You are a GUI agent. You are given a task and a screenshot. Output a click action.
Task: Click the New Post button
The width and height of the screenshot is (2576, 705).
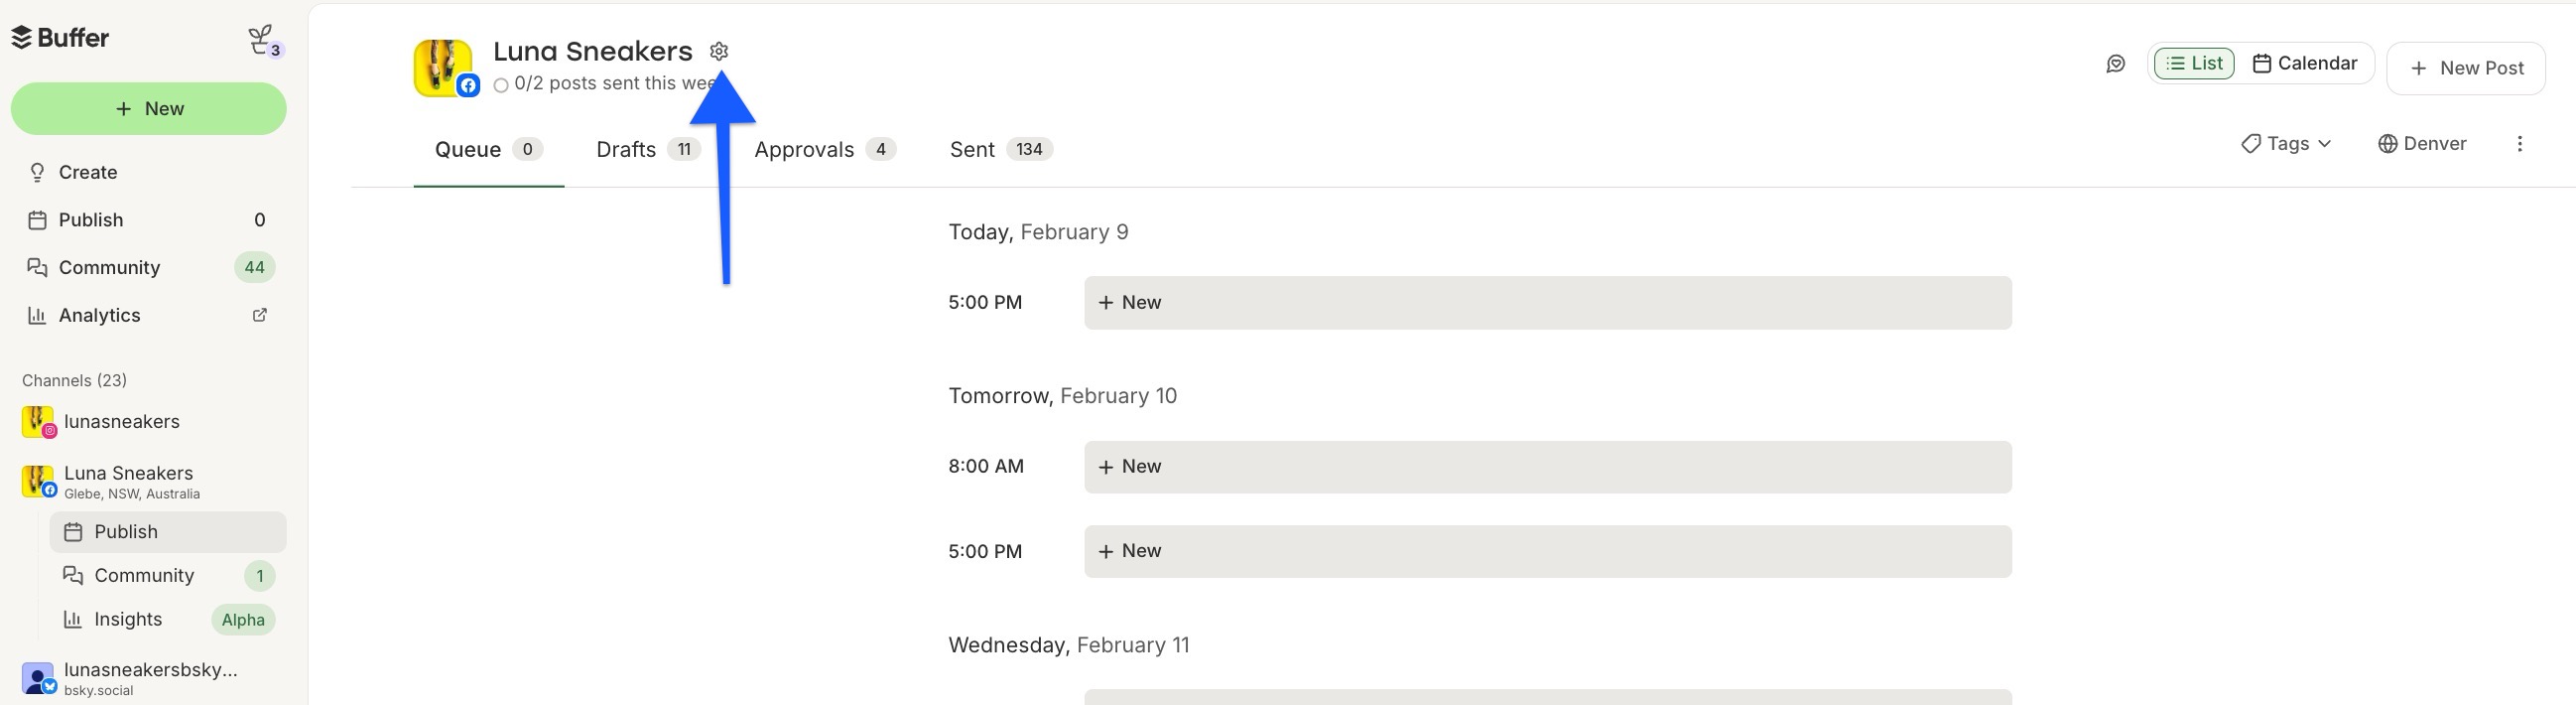(x=2465, y=68)
